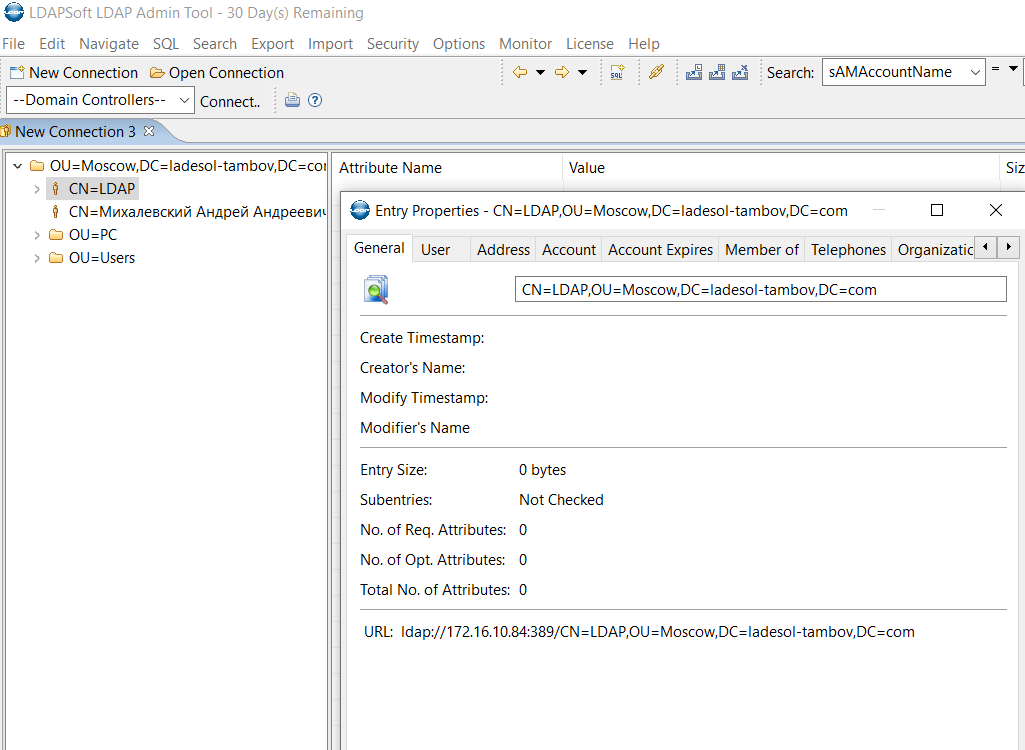1025x750 pixels.
Task: Click the DN text field in Entry Properties
Action: (x=761, y=290)
